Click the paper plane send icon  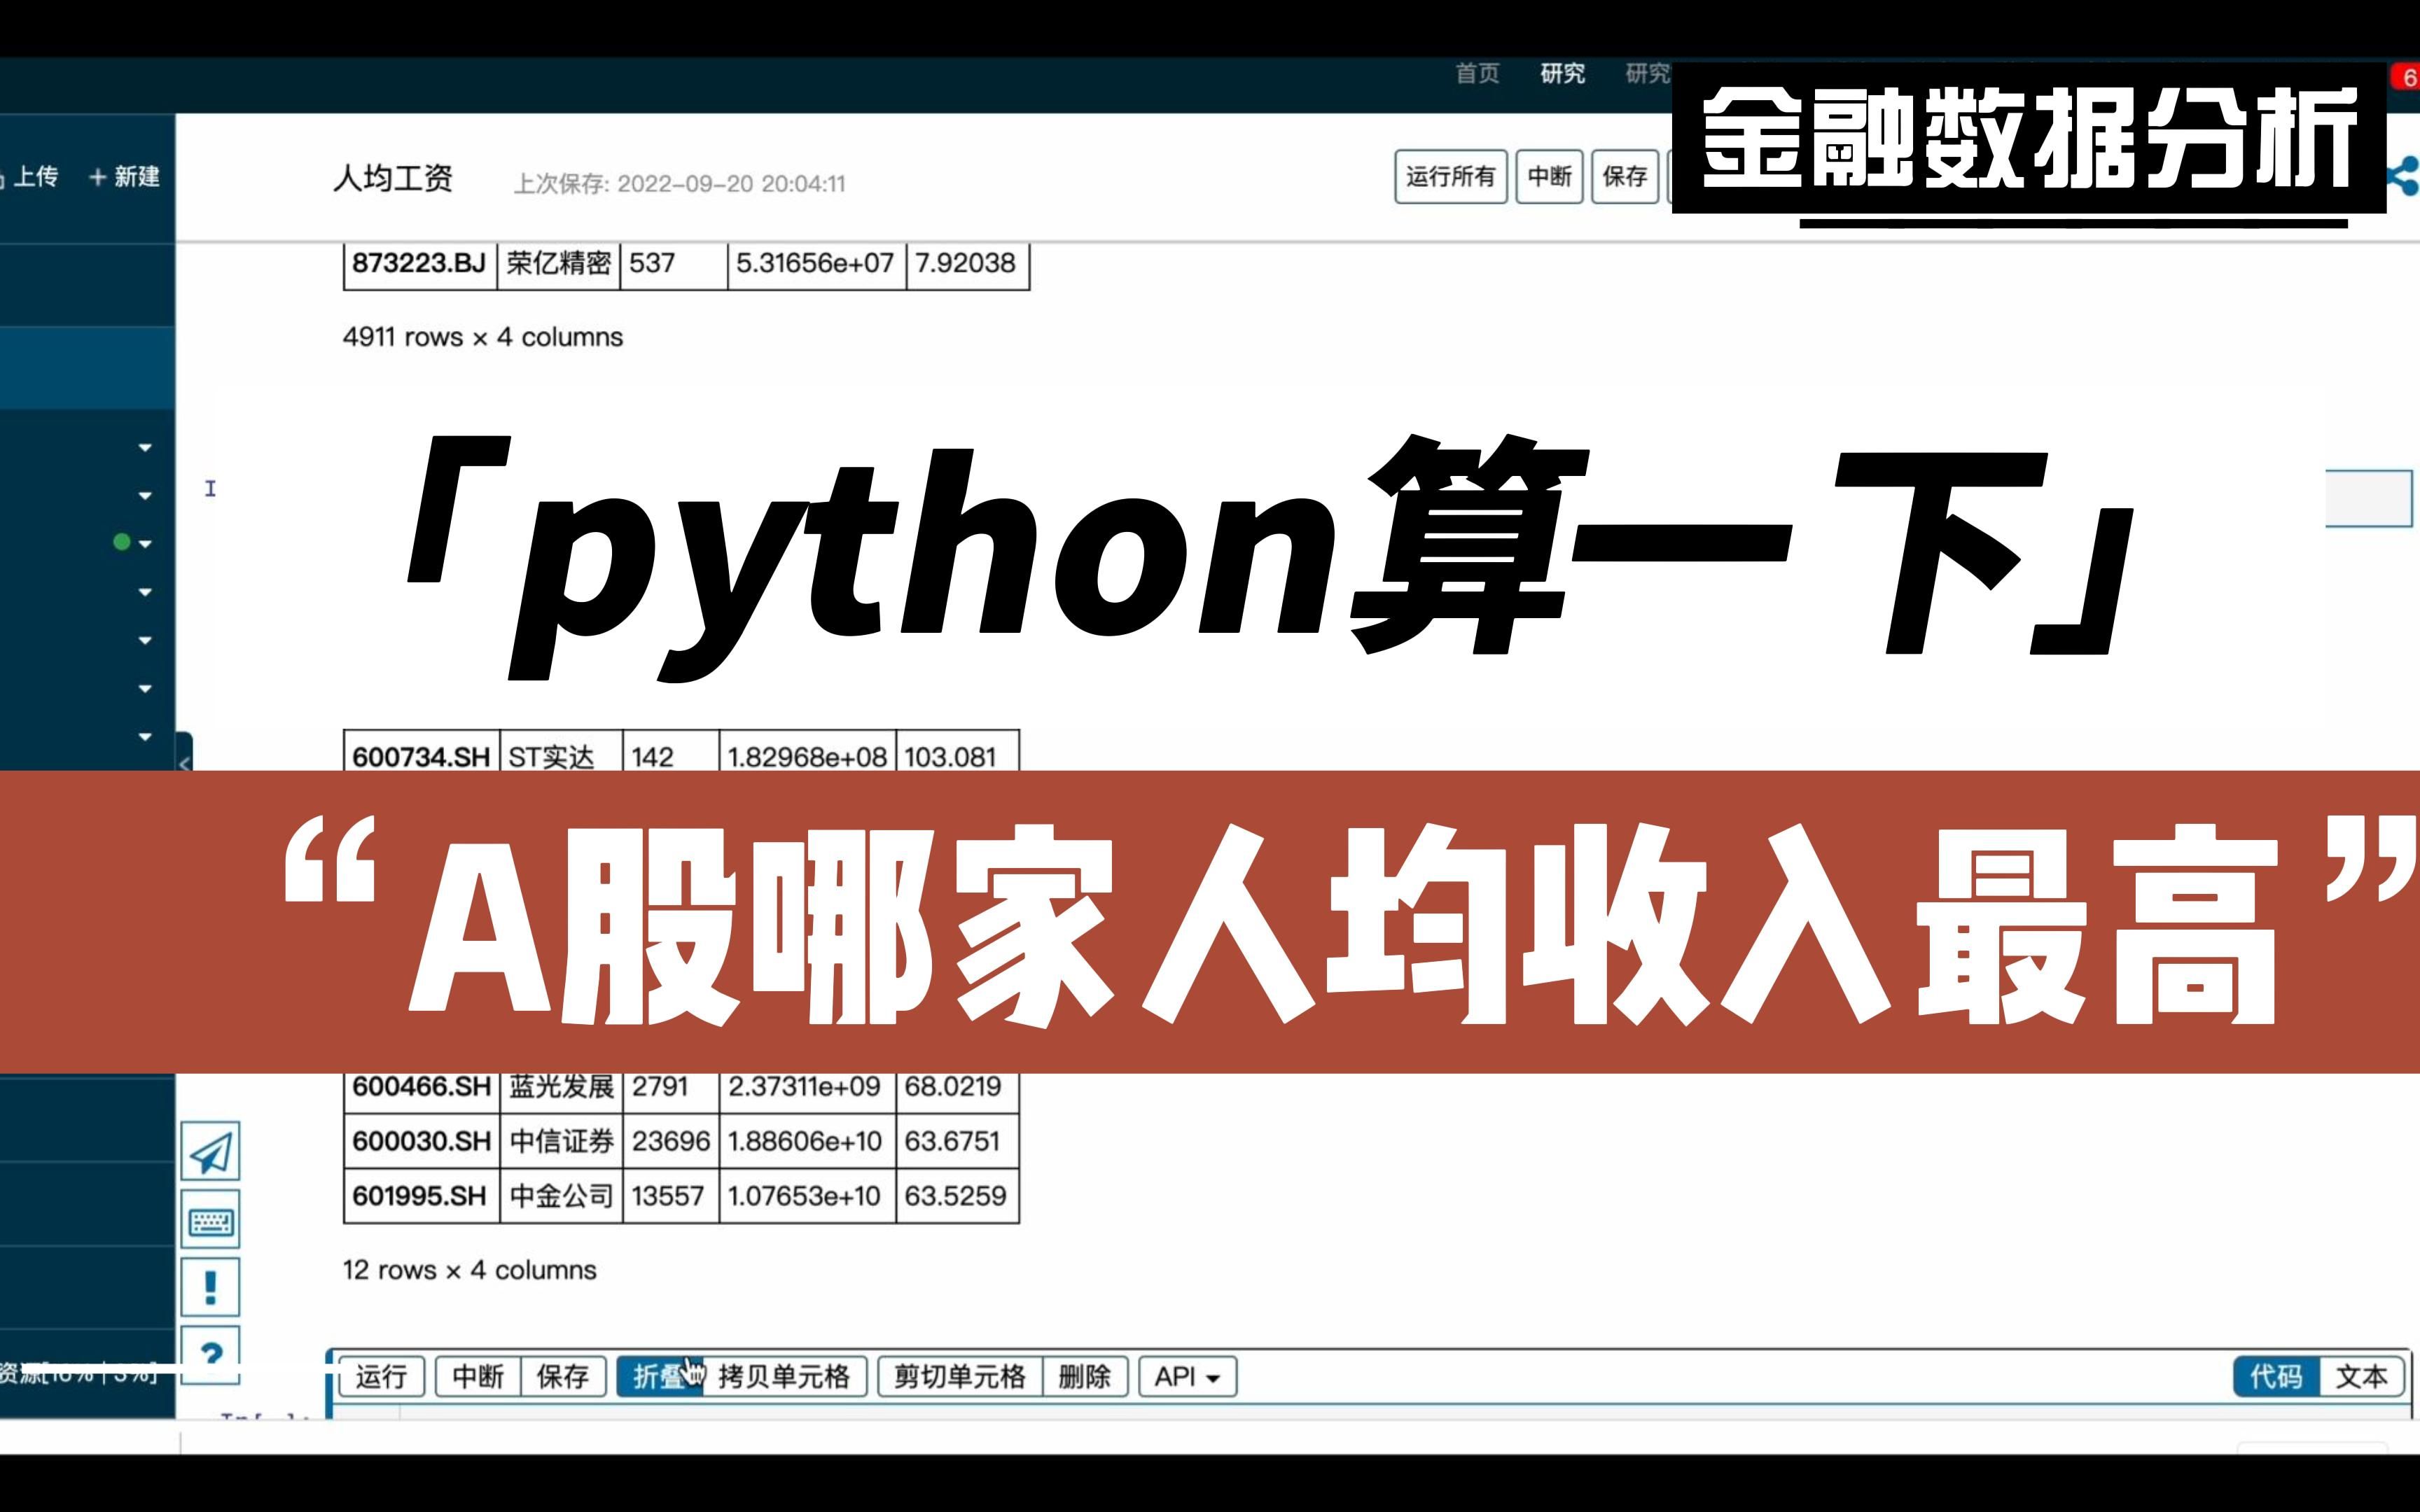210,1152
